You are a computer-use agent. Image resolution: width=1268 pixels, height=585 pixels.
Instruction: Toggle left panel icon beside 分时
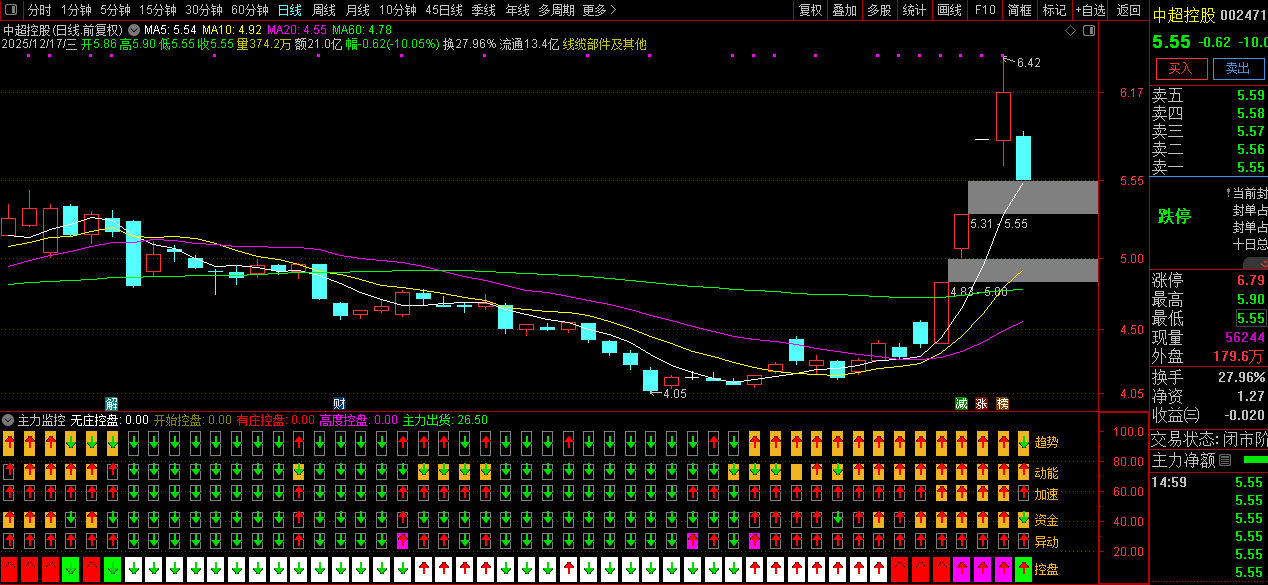10,10
